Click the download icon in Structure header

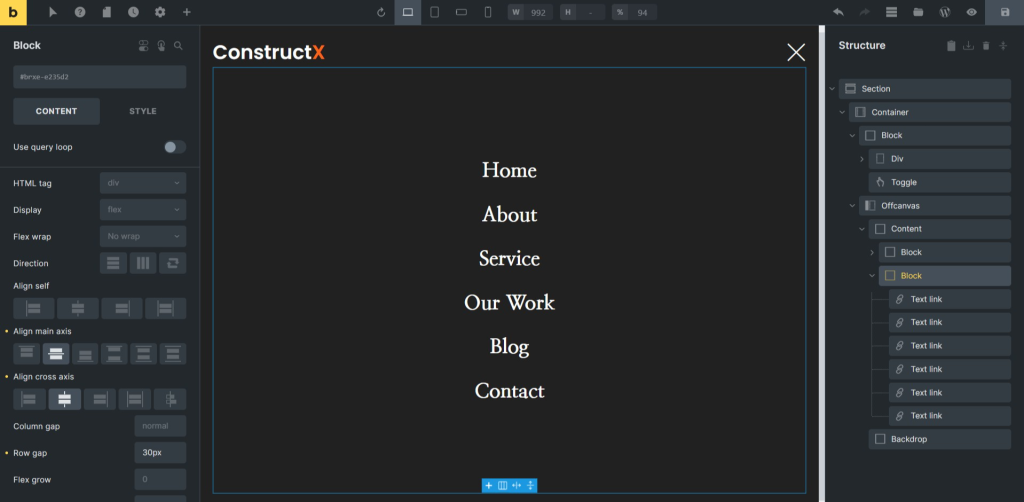969,46
